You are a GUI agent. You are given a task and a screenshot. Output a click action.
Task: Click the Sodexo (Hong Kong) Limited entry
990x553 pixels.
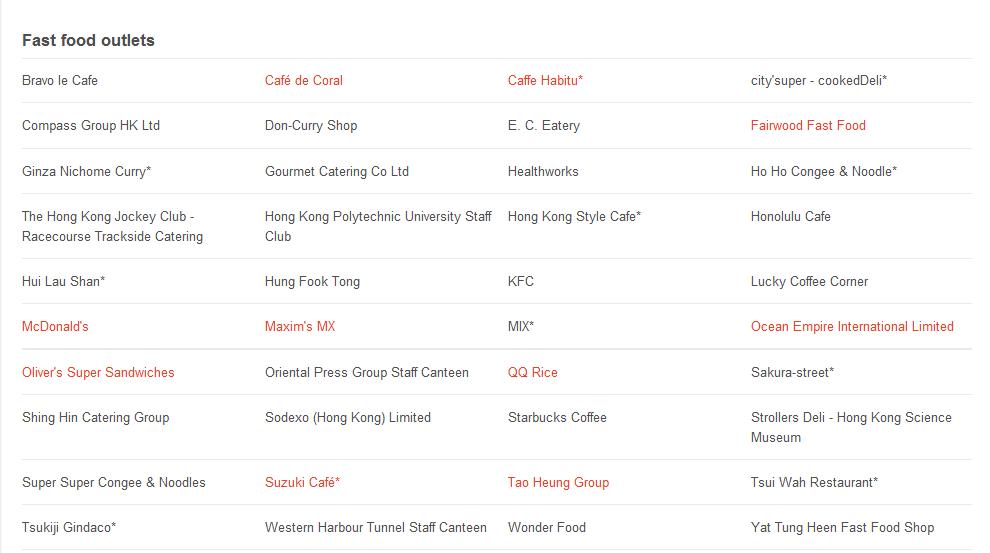(348, 418)
